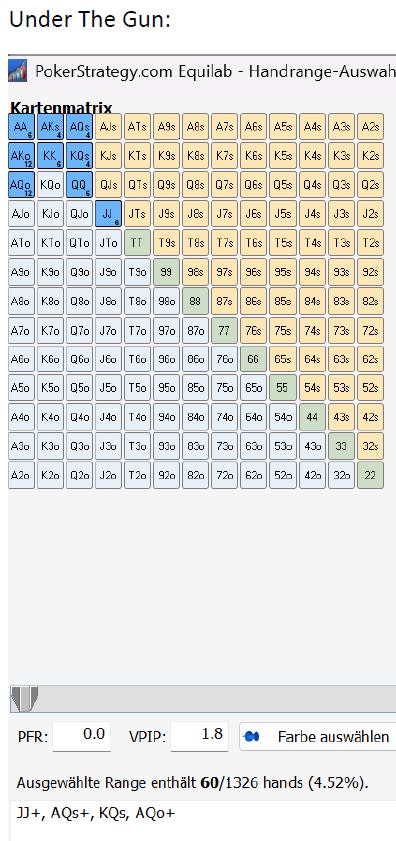The width and height of the screenshot is (396, 841).
Task: Click the range percentage slider handle
Action: point(24,699)
